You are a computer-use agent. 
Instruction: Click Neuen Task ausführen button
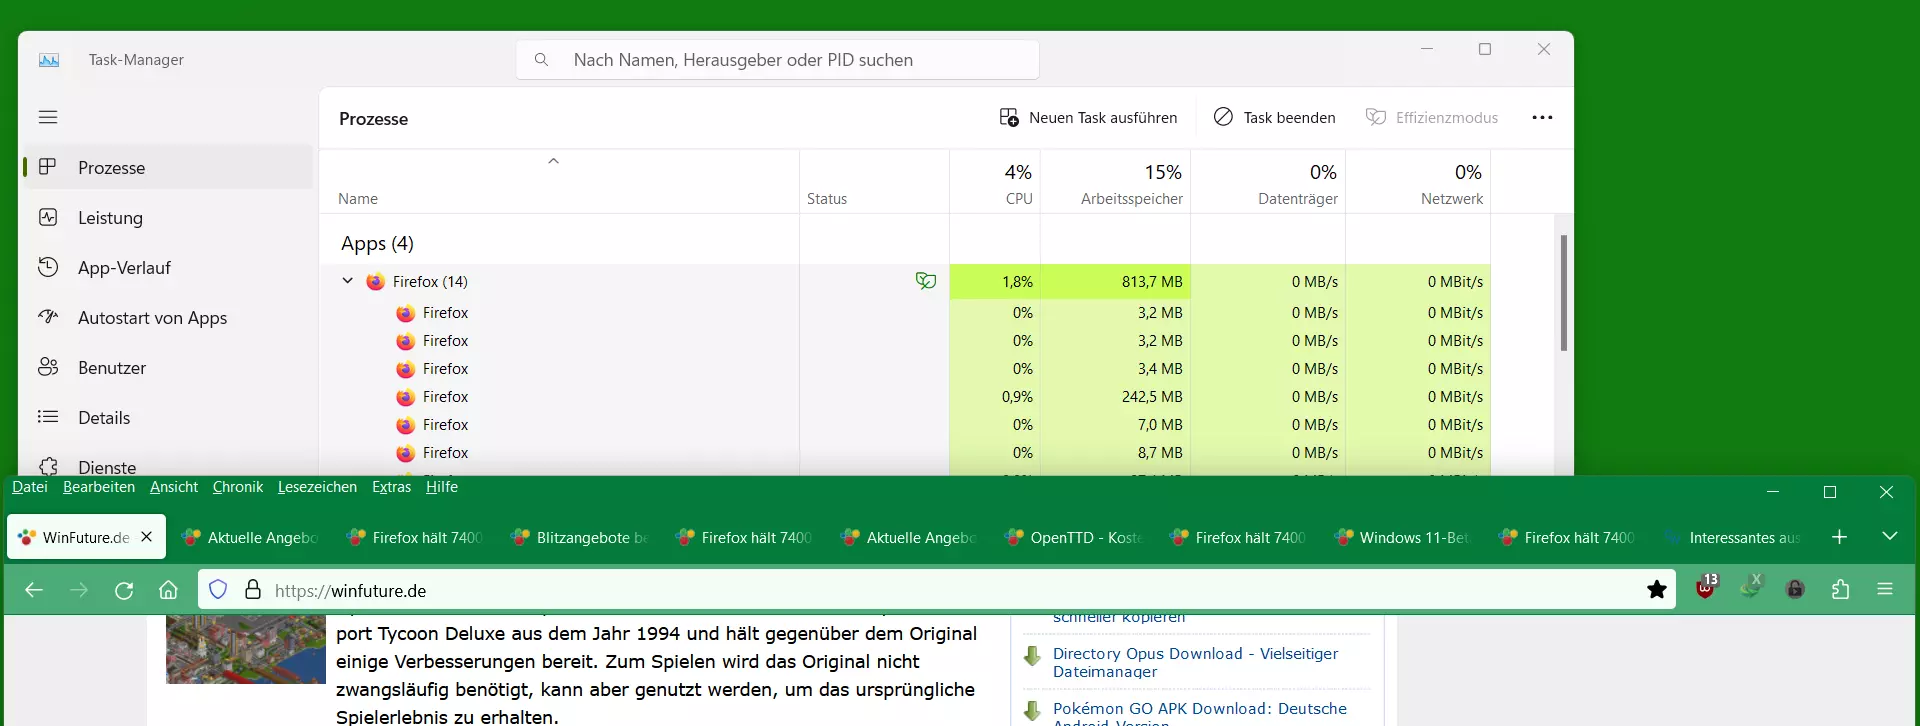pos(1088,117)
